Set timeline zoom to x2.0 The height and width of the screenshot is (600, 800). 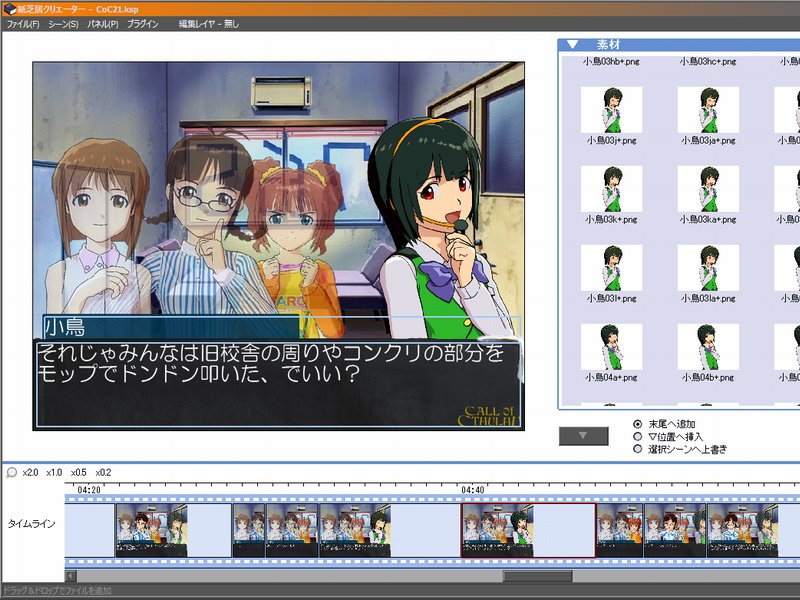point(30,473)
